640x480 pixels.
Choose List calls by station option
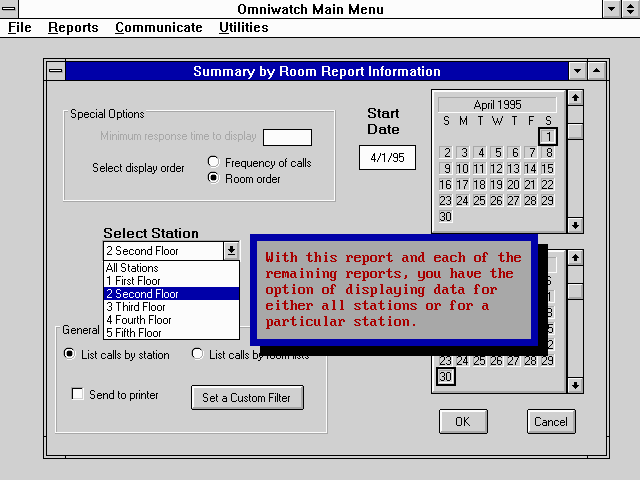pyautogui.click(x=69, y=354)
